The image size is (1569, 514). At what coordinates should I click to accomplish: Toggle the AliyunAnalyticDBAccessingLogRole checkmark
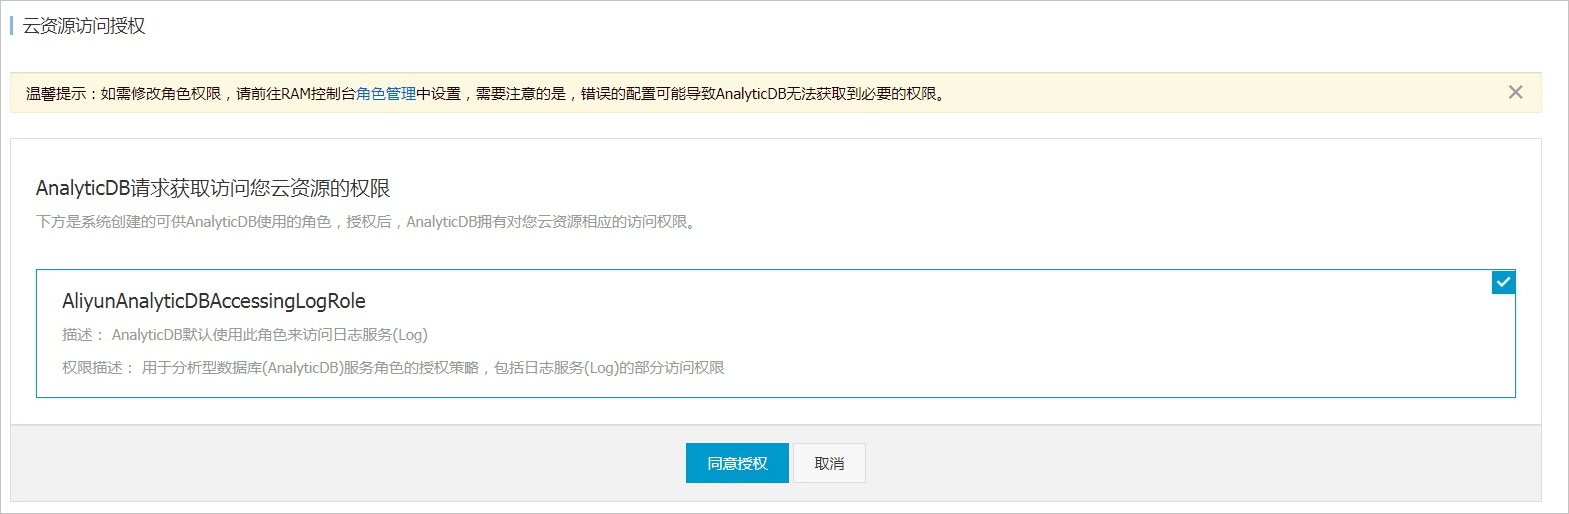coord(1503,282)
